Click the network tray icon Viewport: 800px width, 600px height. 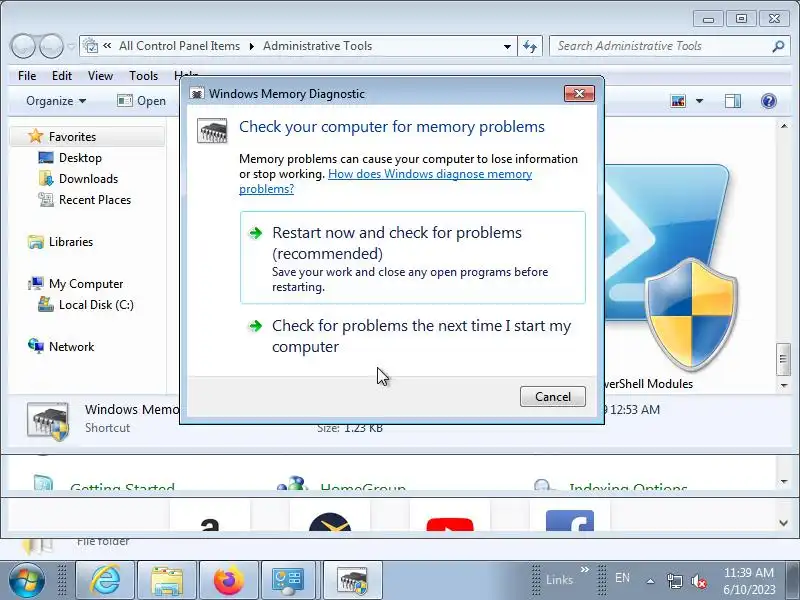pyautogui.click(x=674, y=581)
